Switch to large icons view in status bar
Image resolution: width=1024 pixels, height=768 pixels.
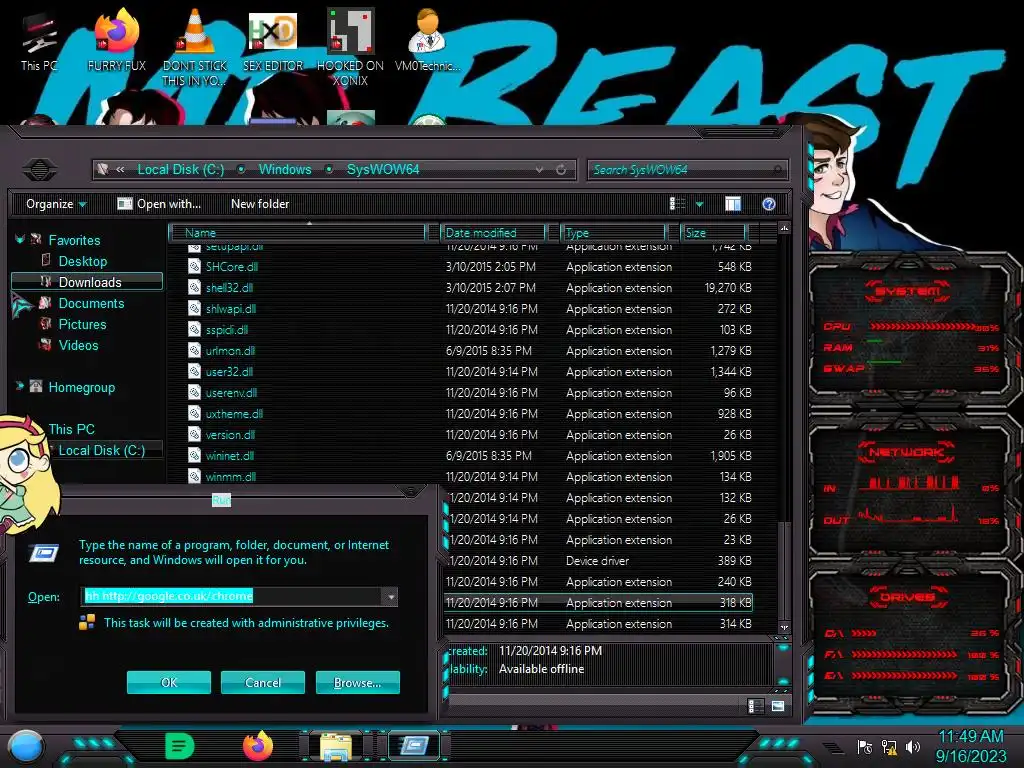[778, 706]
